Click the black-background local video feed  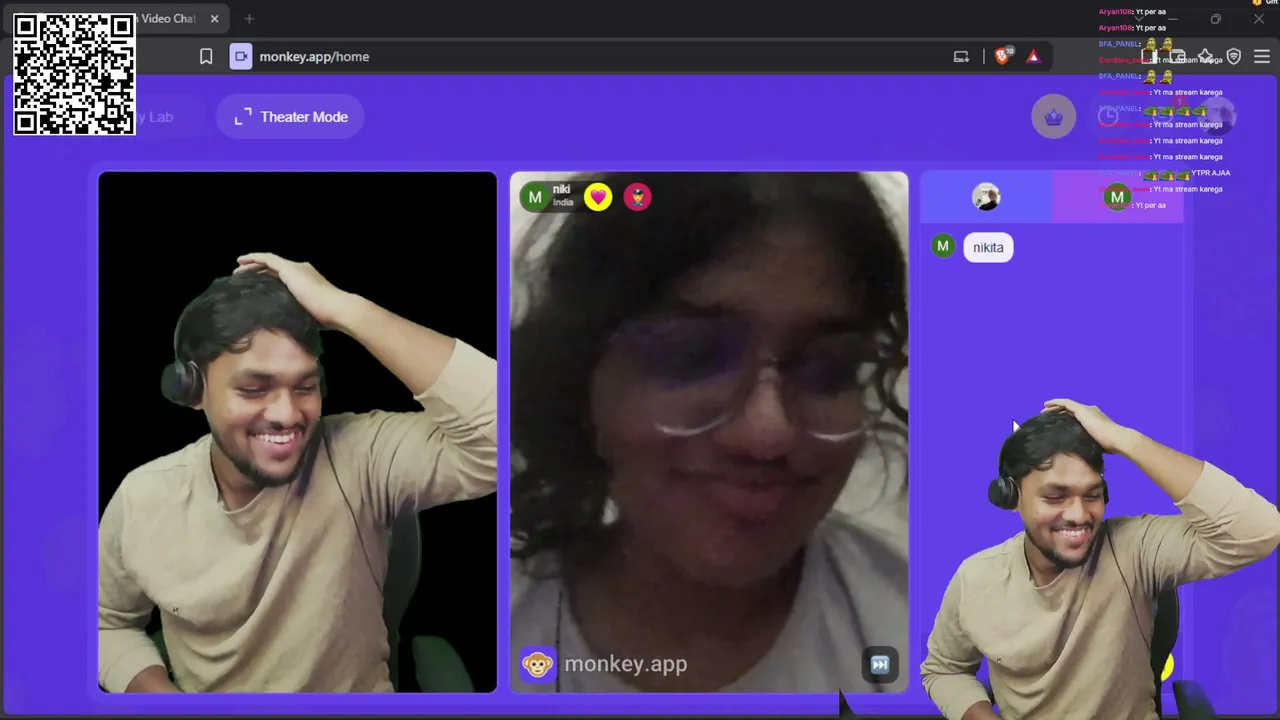tap(297, 432)
